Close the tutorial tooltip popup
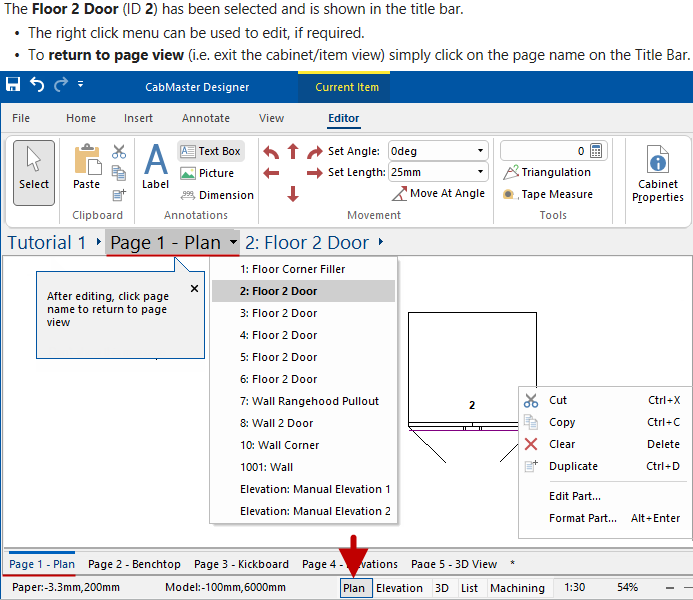 point(194,289)
